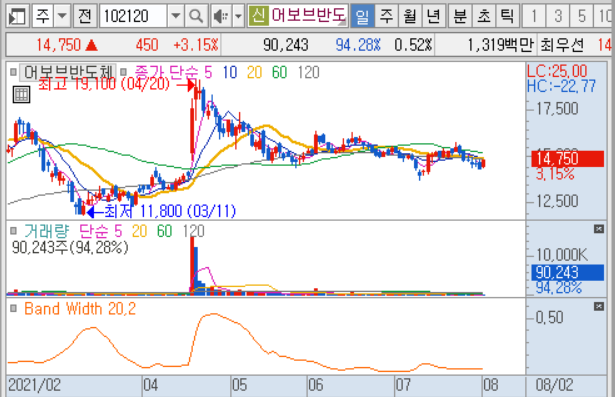Close the Band Width indicator panel
The height and width of the screenshot is (397, 615).
(x=599, y=306)
